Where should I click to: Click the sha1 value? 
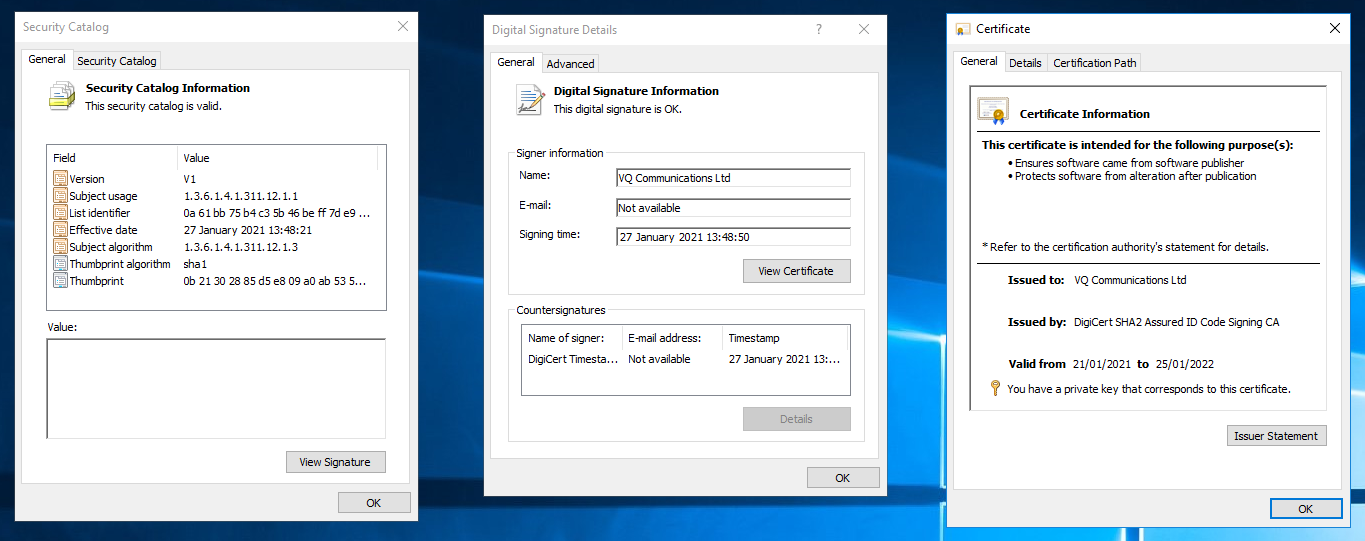coord(194,264)
